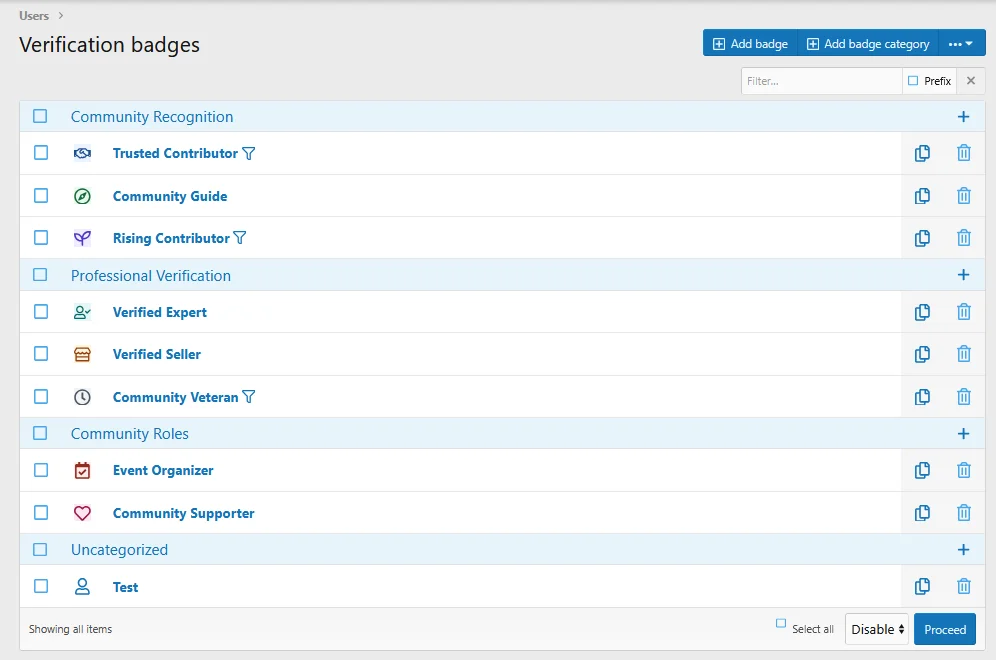The width and height of the screenshot is (996, 660).
Task: Select the Trusted Contributor checkbox
Action: pyautogui.click(x=41, y=152)
